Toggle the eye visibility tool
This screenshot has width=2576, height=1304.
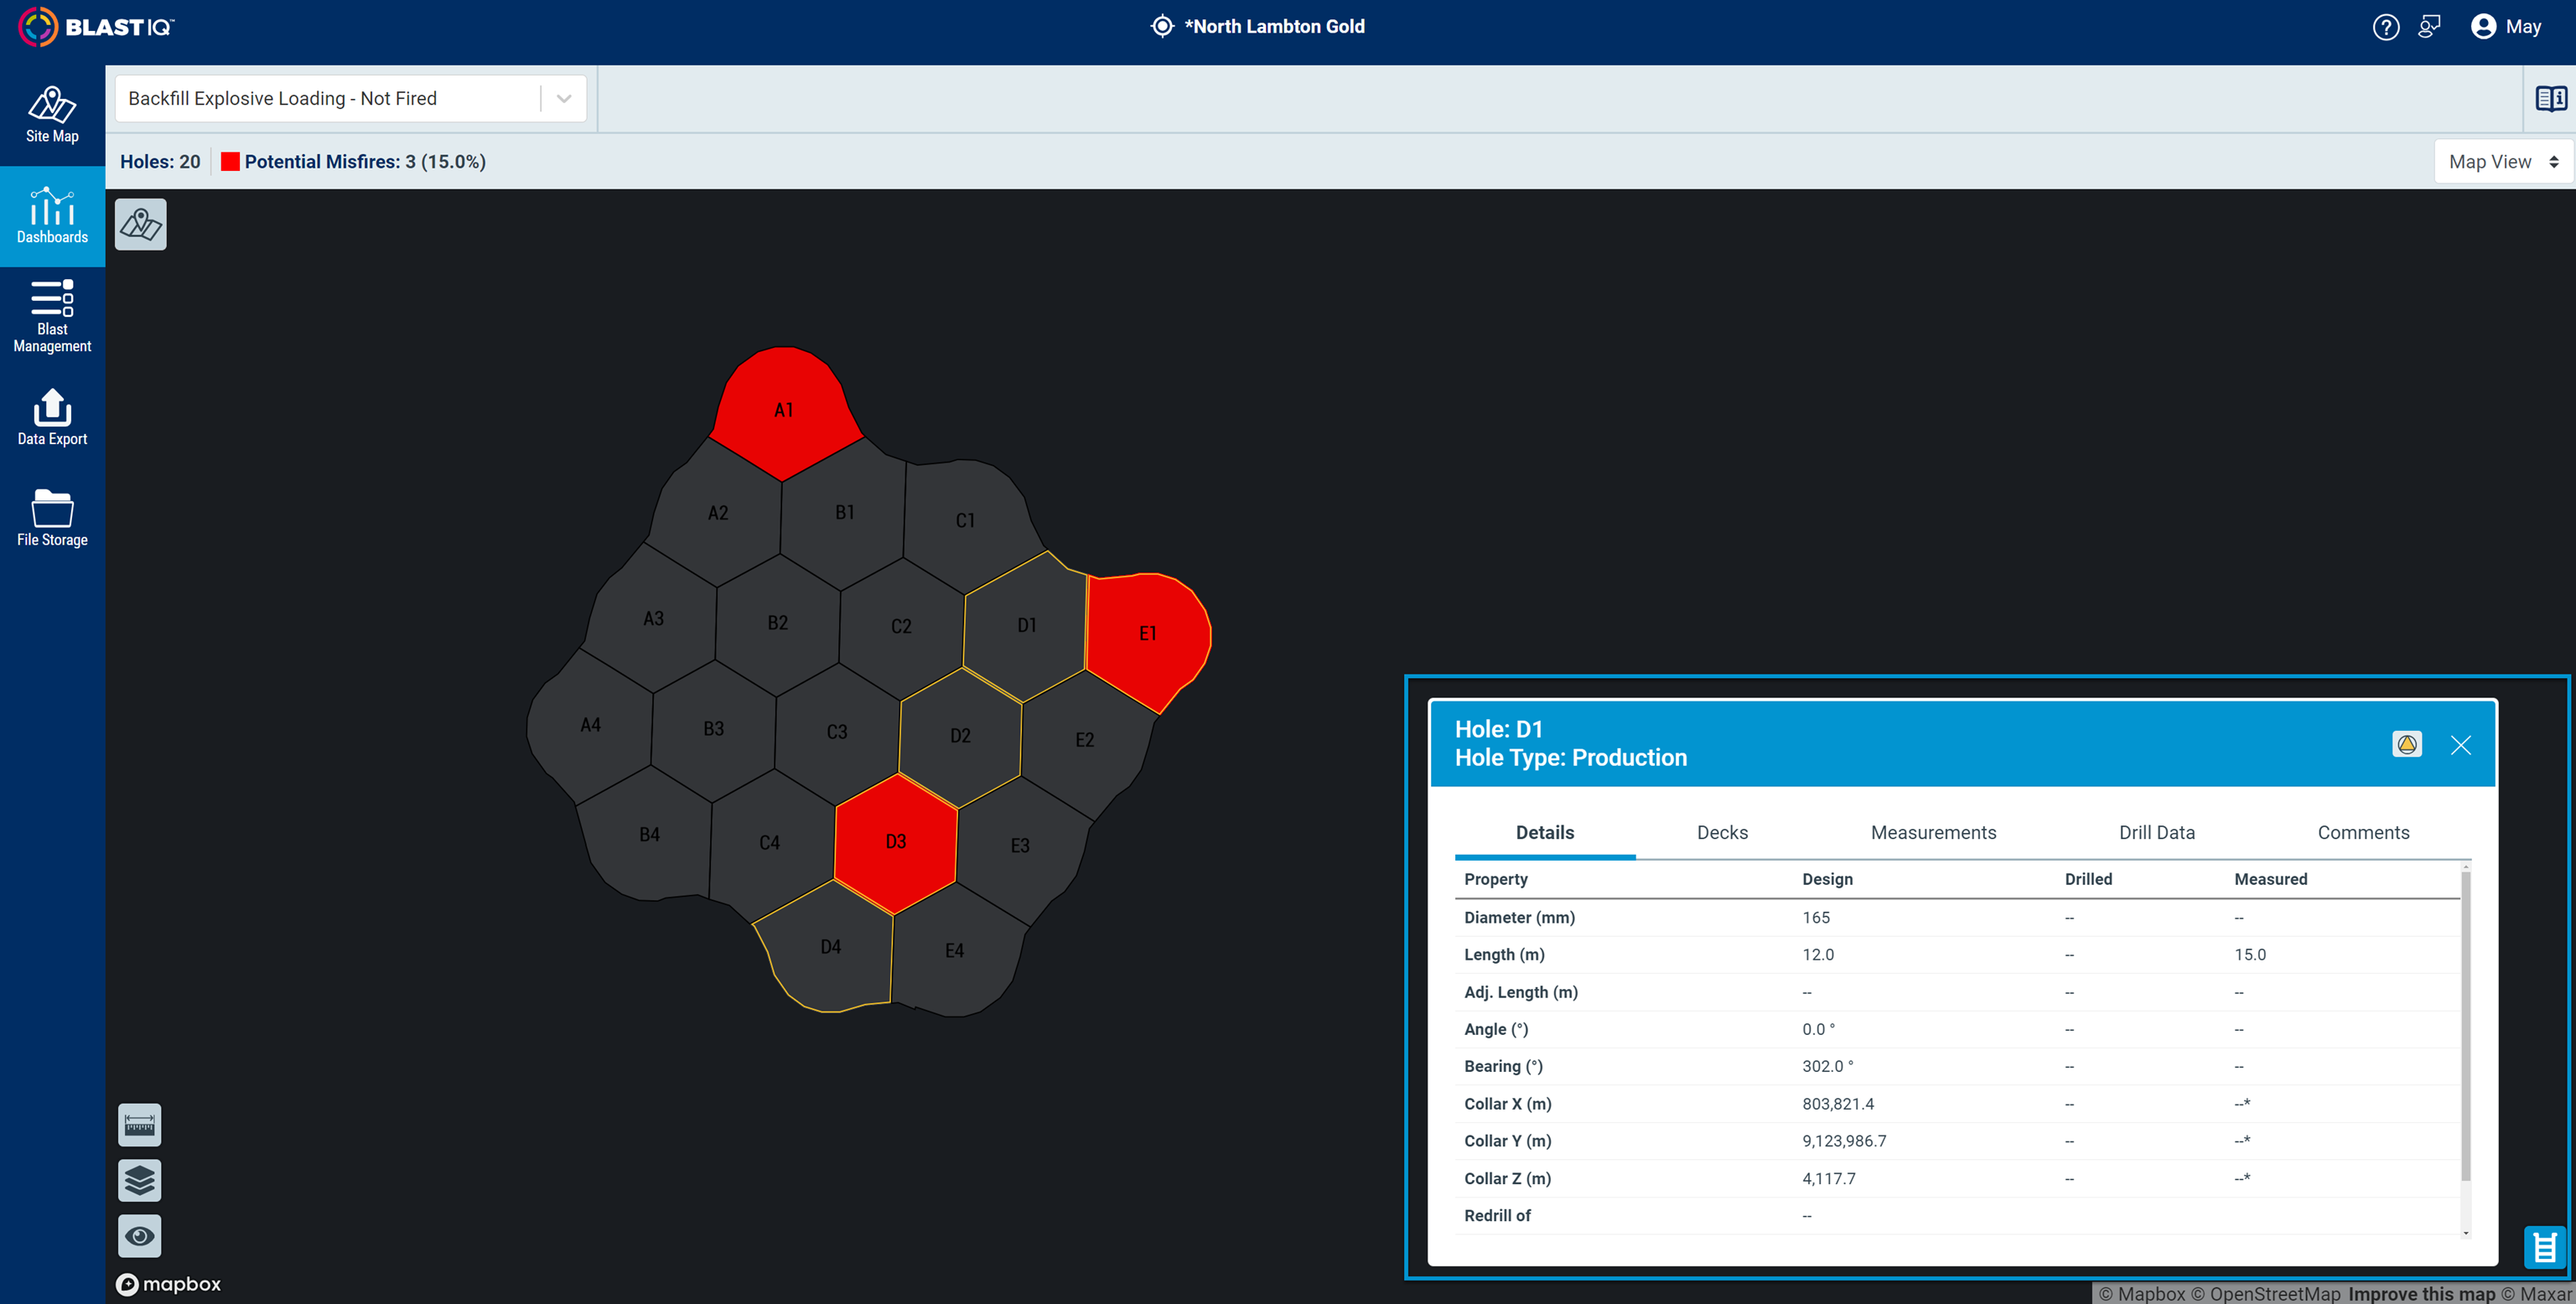(140, 1236)
